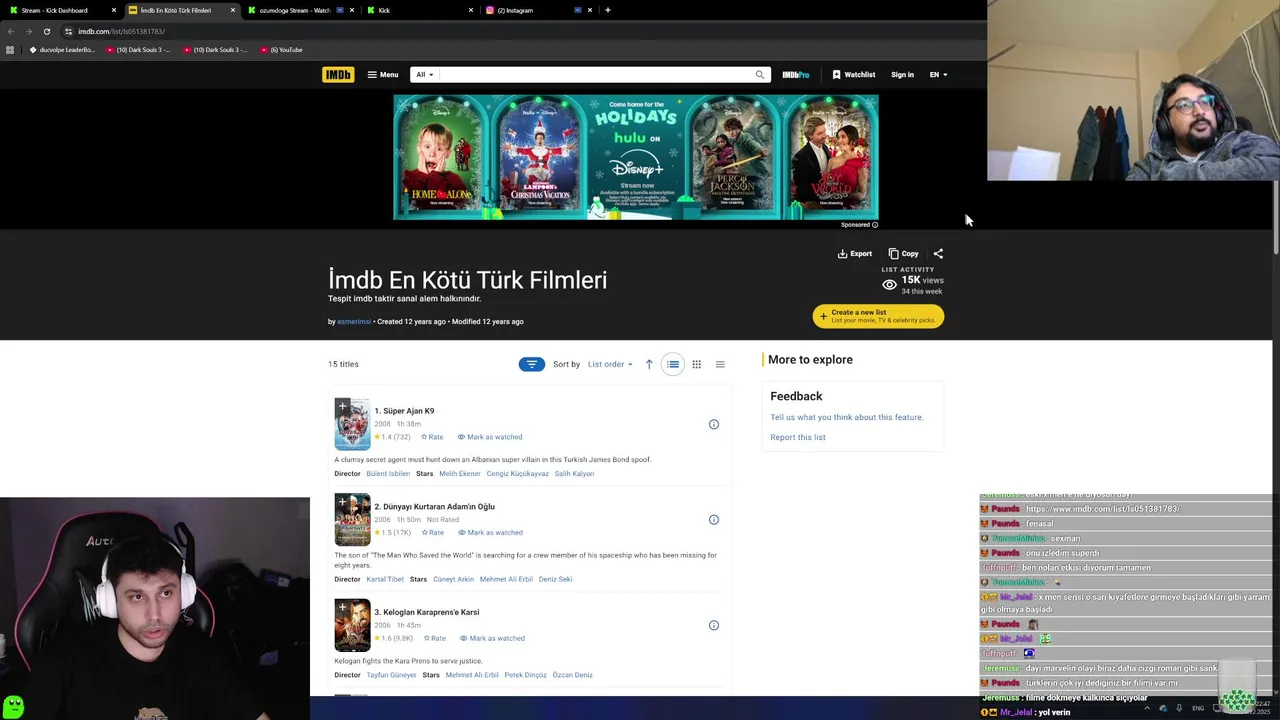This screenshot has width=1280, height=720.
Task: Expand the All search category dropdown
Action: click(424, 74)
